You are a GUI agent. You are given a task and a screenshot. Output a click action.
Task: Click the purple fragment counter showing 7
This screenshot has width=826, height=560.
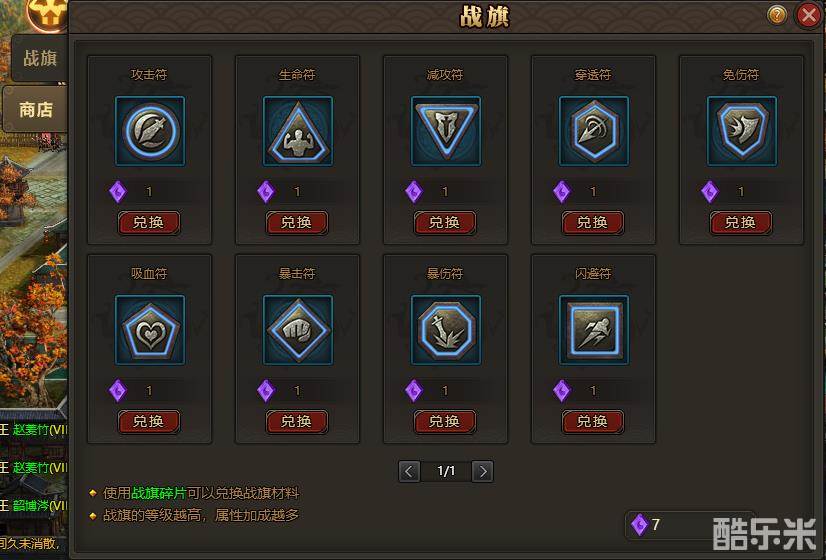pos(646,525)
